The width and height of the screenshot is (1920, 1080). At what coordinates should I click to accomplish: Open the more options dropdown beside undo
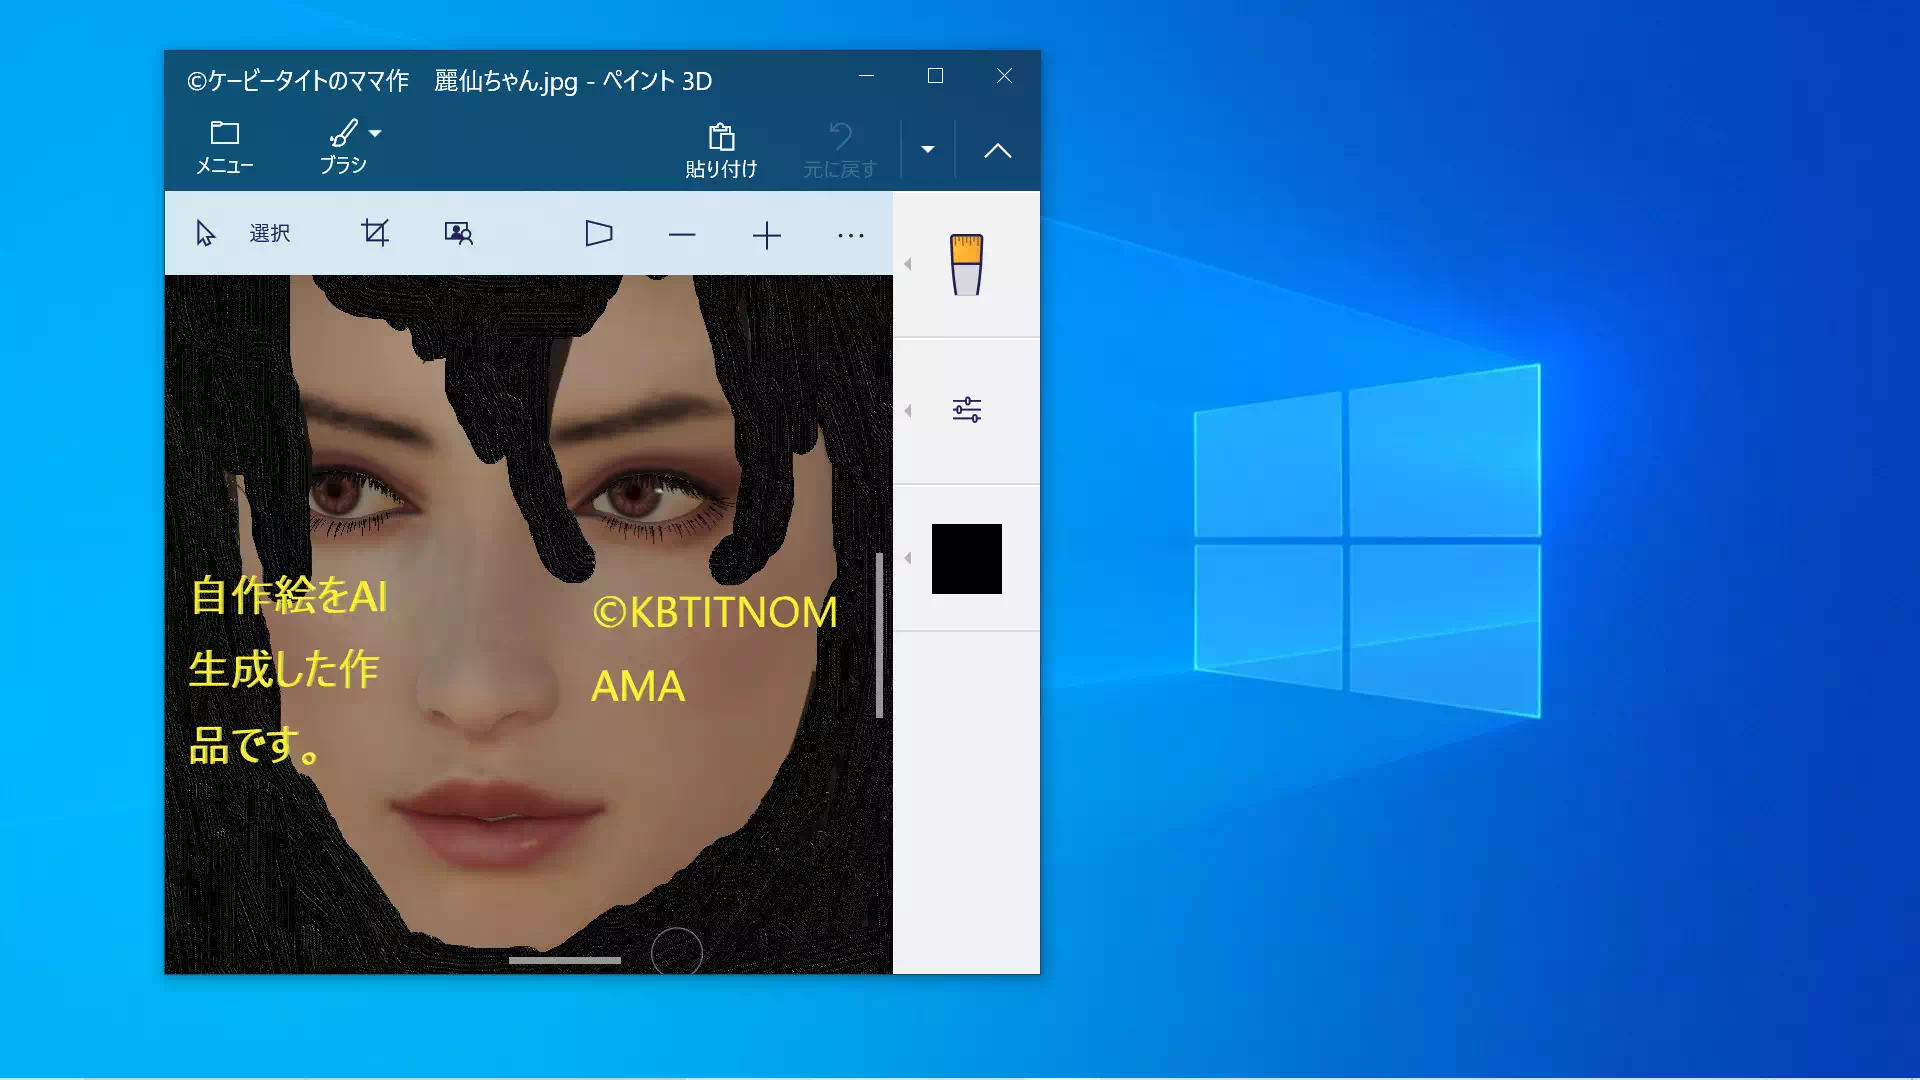(928, 150)
